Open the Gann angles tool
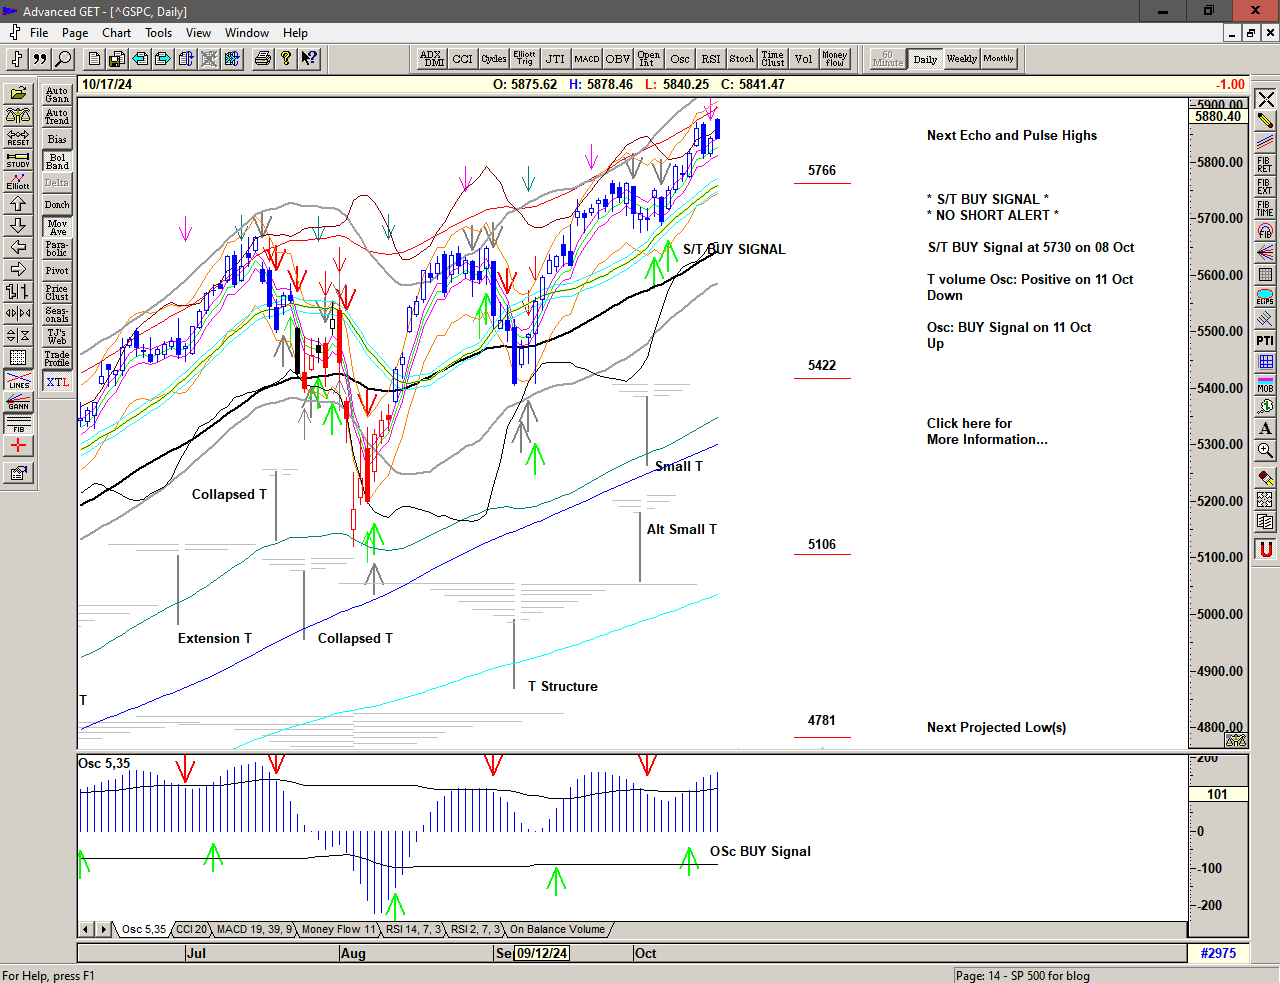This screenshot has width=1280, height=983. click(x=18, y=402)
